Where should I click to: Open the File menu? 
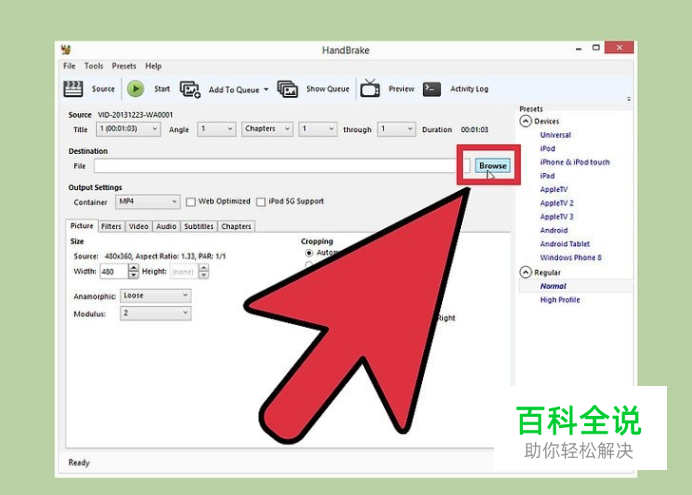point(69,66)
